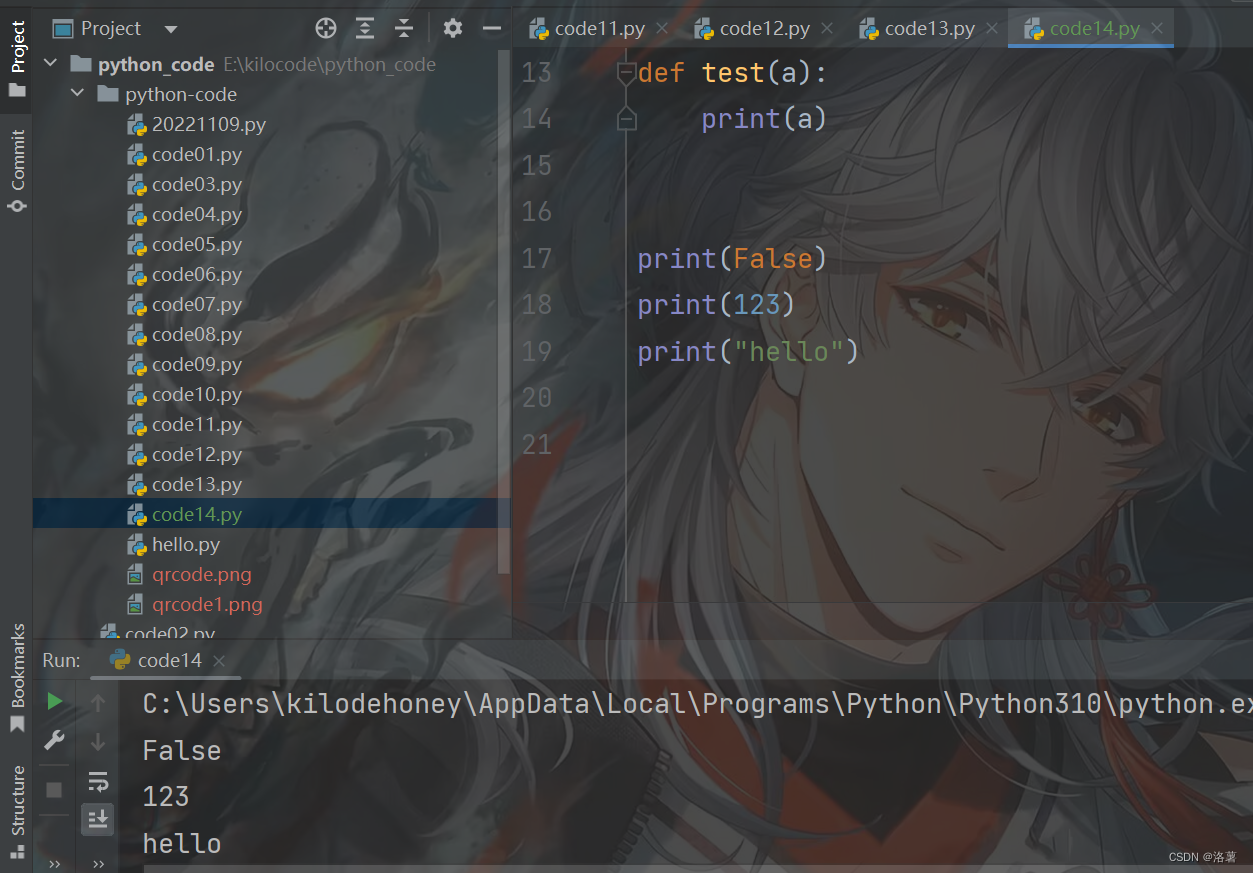Click Down the Stack Trace arrow

[98, 741]
